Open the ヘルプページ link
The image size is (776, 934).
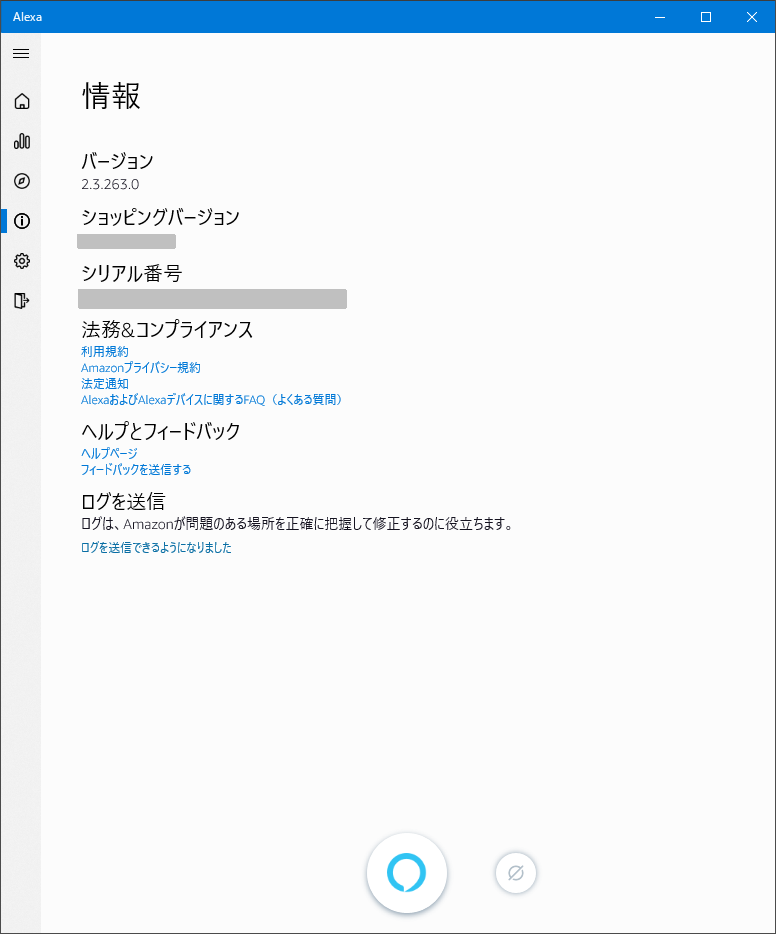click(109, 453)
